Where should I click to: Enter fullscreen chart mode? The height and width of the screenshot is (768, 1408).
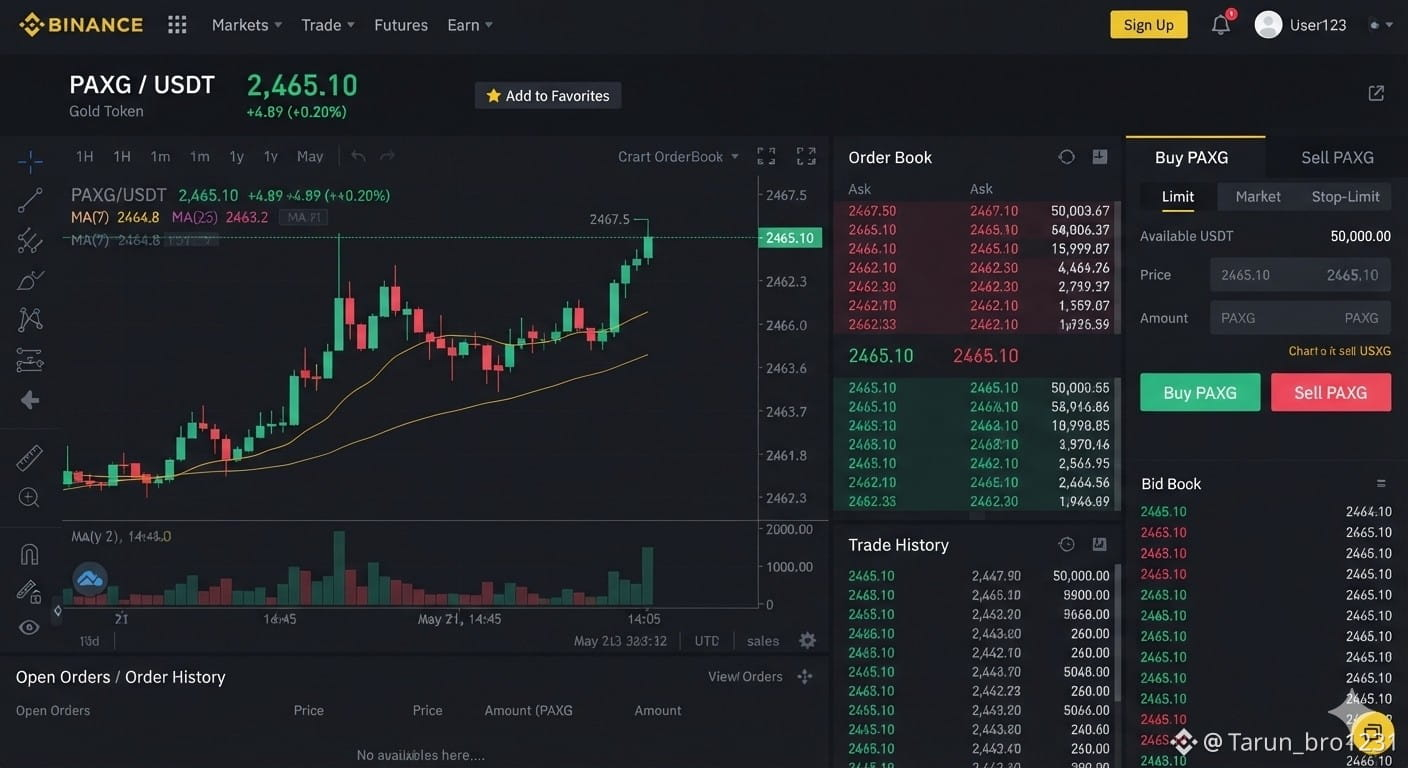pos(806,156)
